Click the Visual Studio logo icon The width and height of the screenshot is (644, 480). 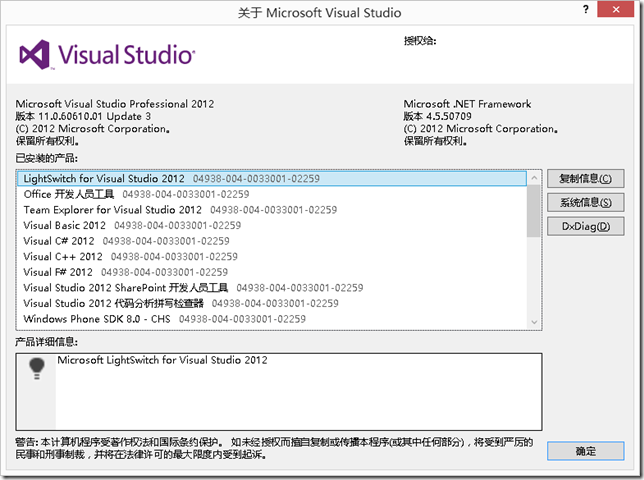(x=35, y=55)
